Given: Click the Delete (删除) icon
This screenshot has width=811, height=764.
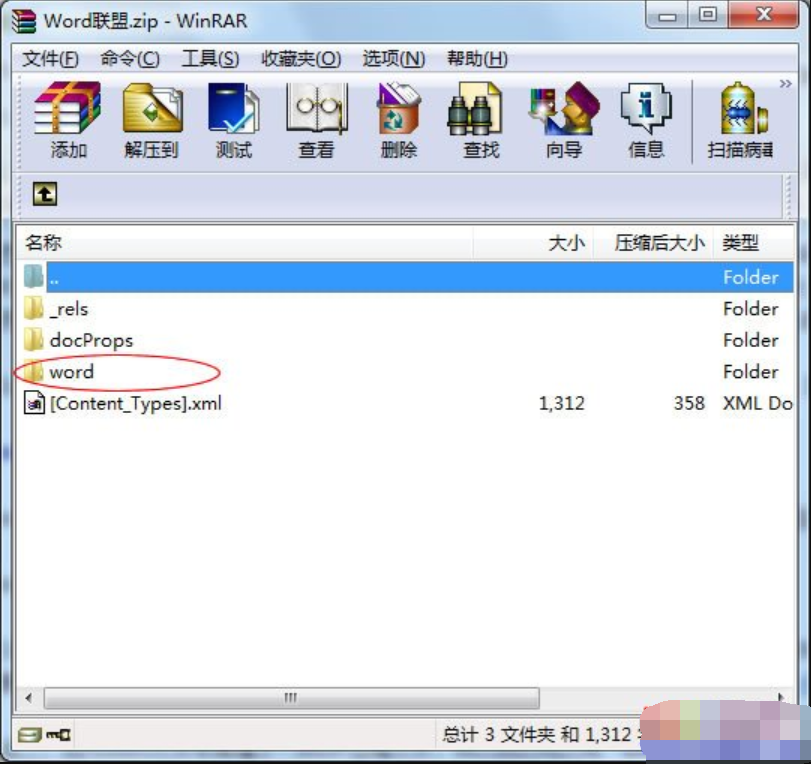Looking at the screenshot, I should pyautogui.click(x=397, y=120).
